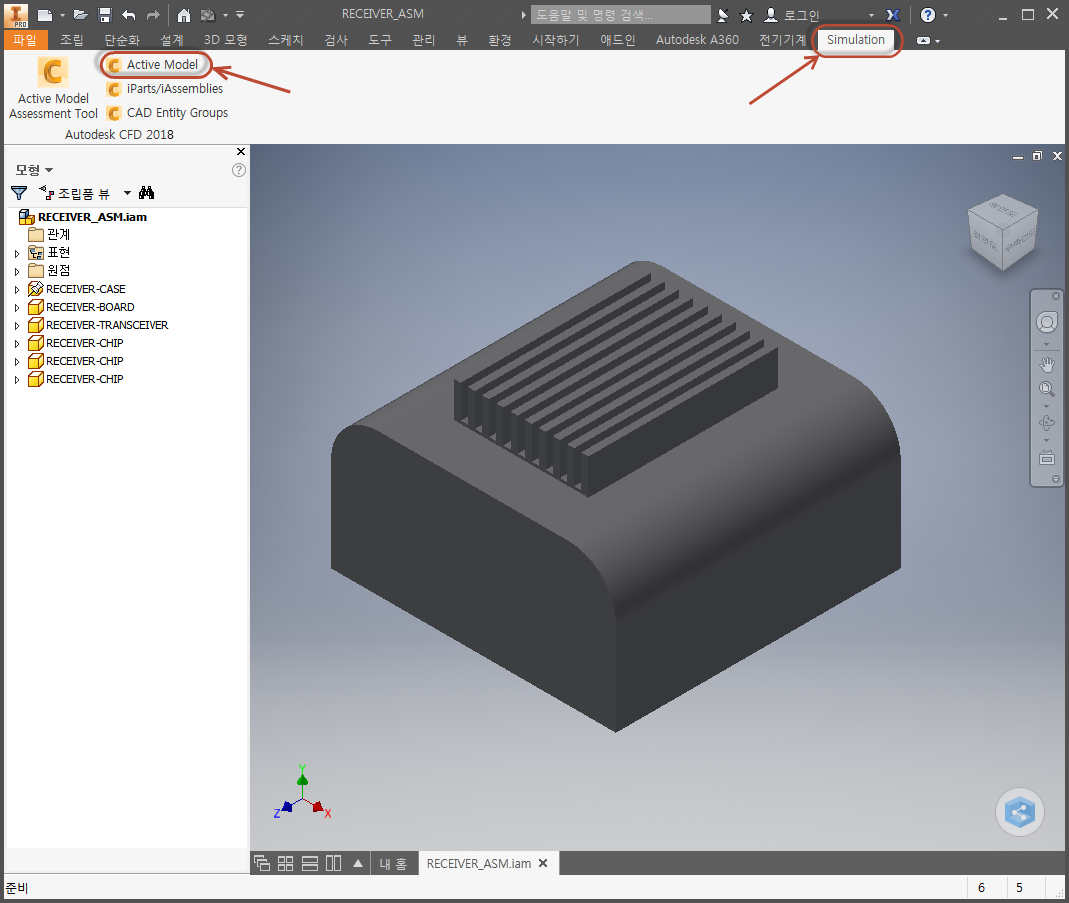Open the 파일 menu

tap(25, 40)
